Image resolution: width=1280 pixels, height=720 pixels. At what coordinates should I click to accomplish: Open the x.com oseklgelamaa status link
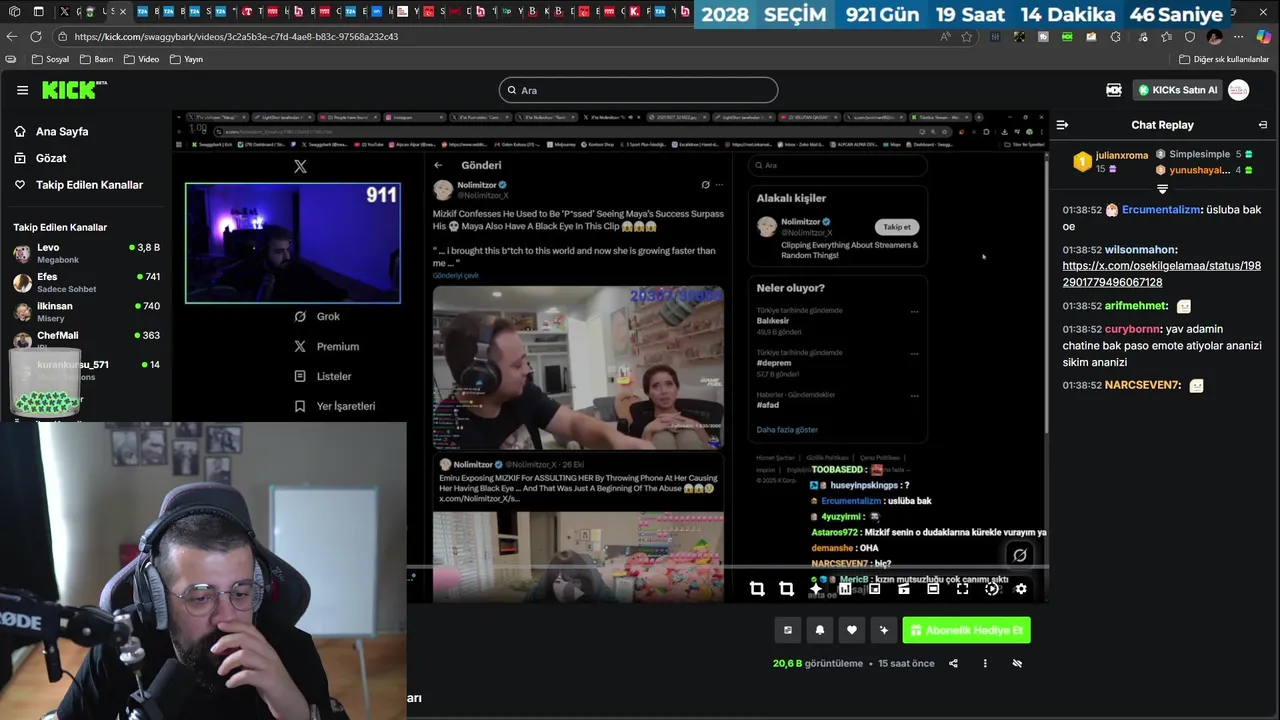tap(1161, 274)
